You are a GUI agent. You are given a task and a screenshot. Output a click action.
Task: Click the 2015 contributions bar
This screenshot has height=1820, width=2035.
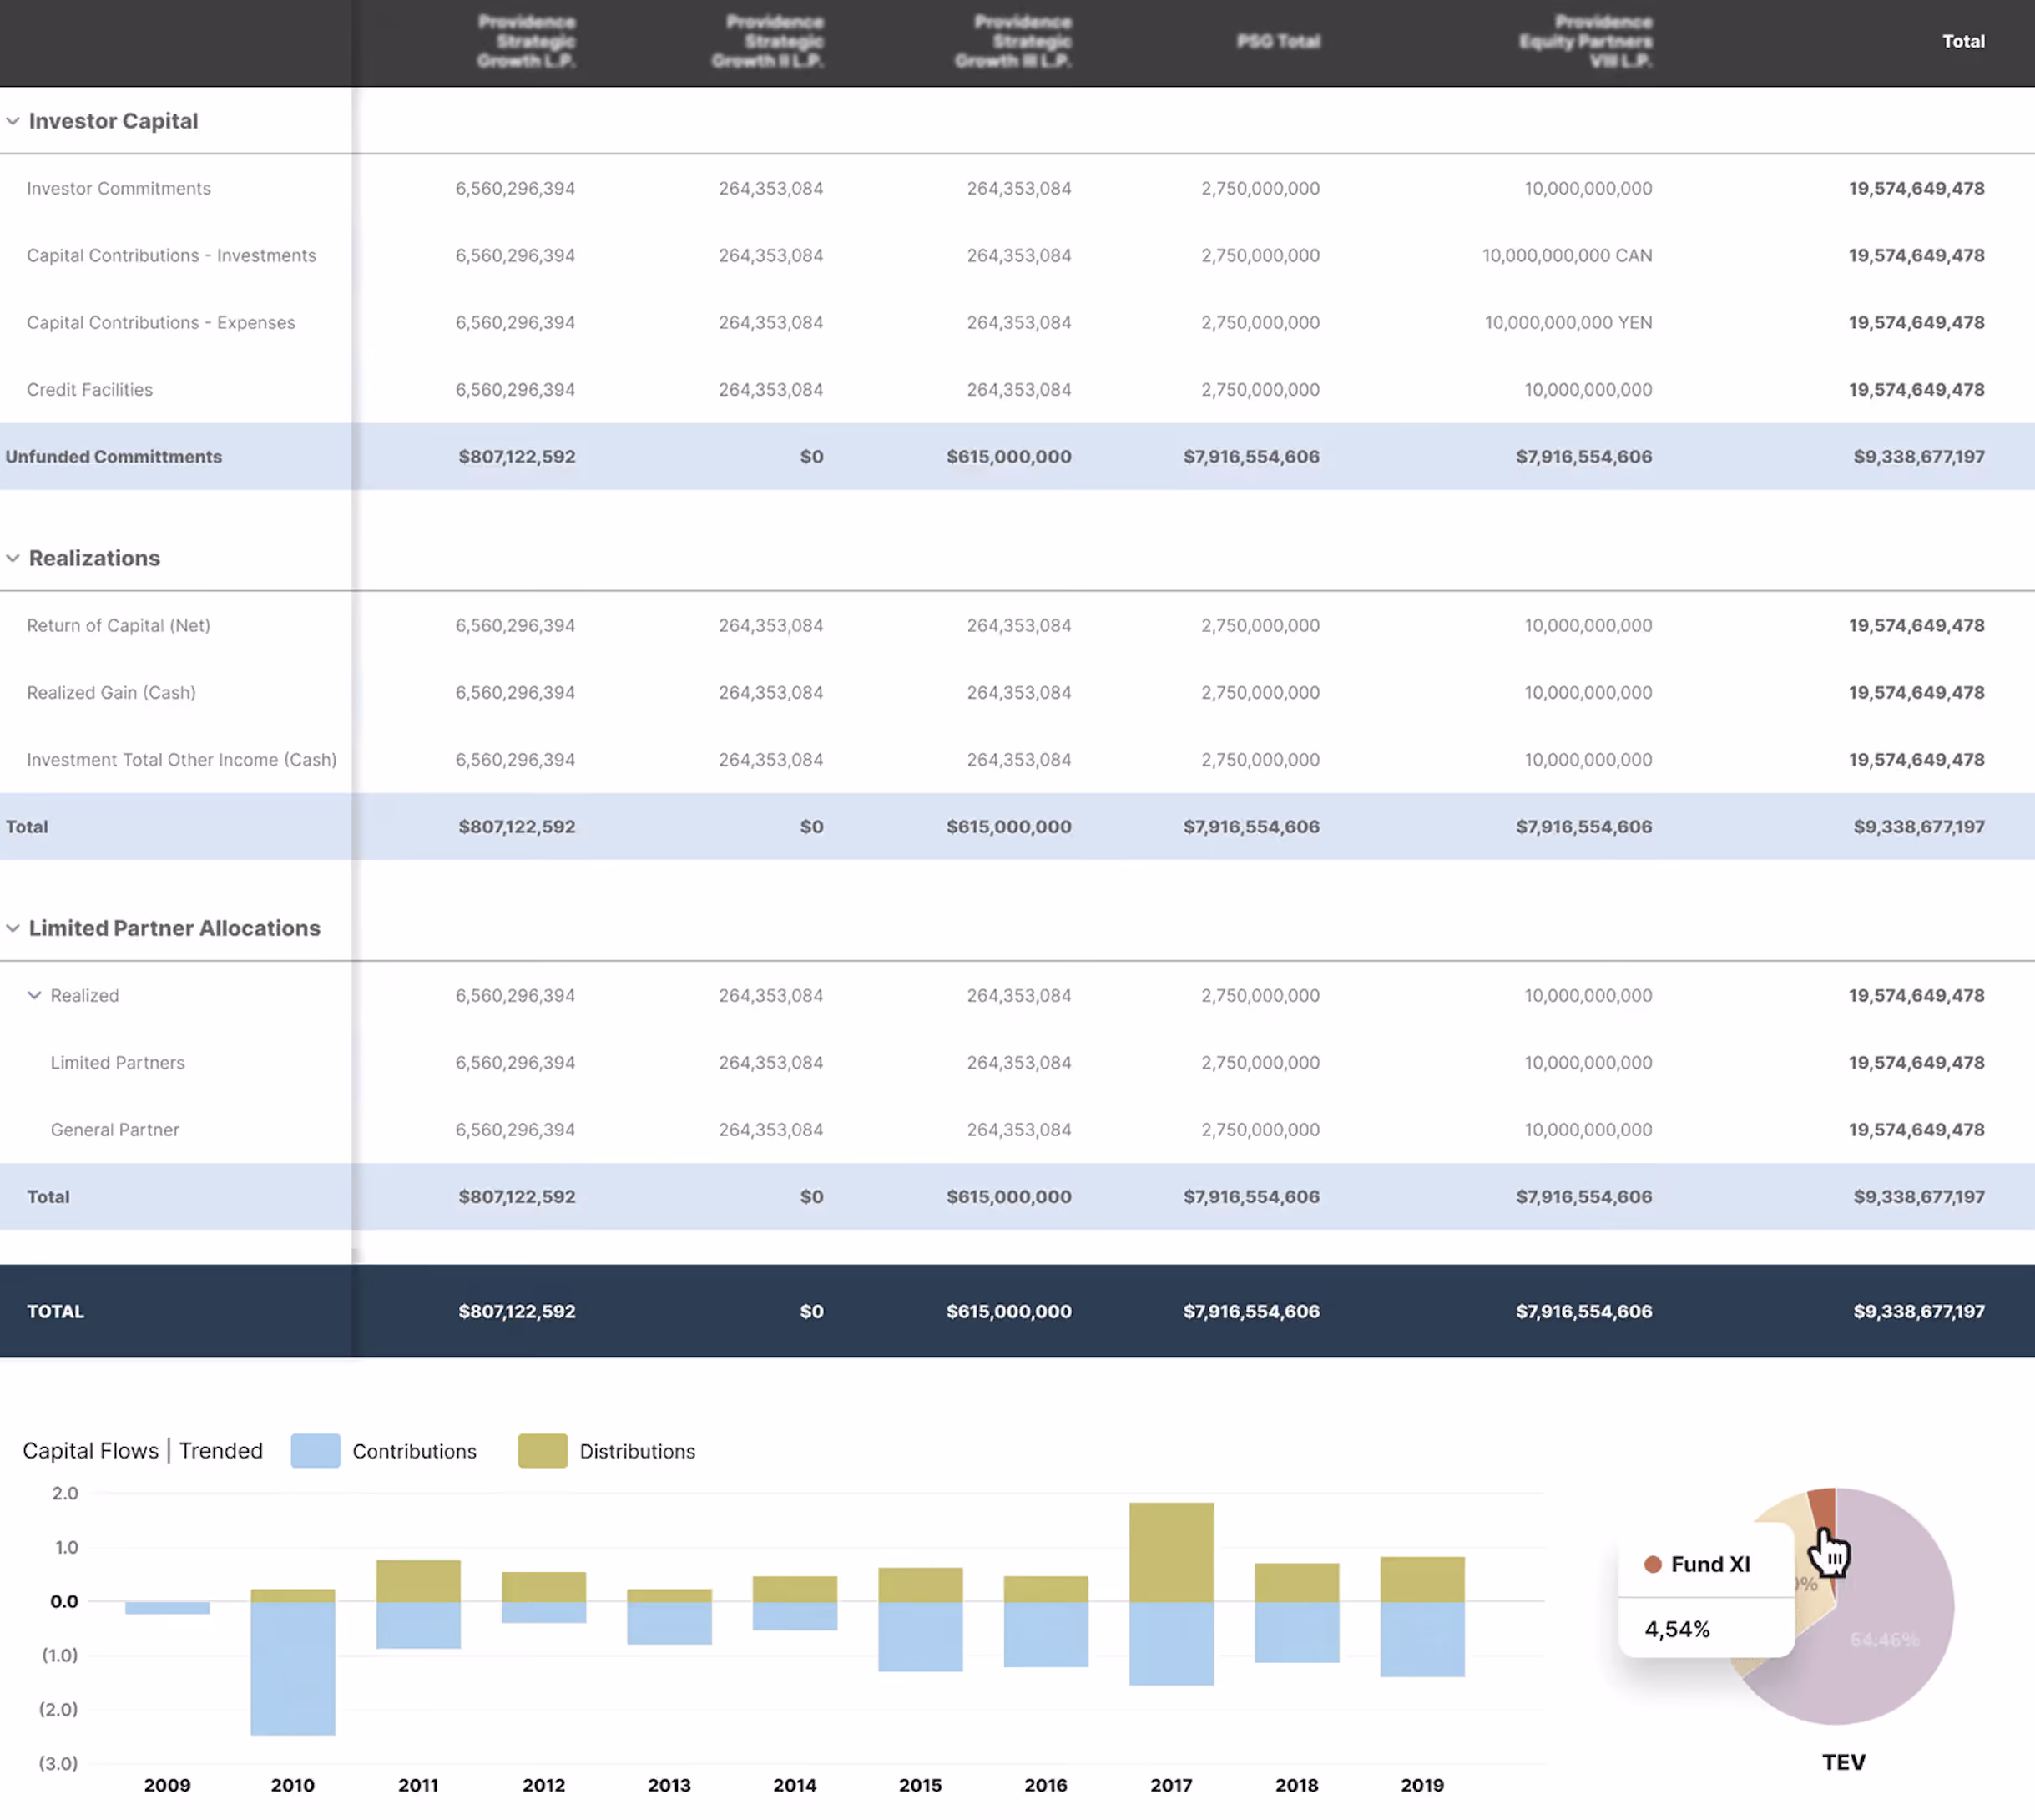pyautogui.click(x=920, y=1636)
